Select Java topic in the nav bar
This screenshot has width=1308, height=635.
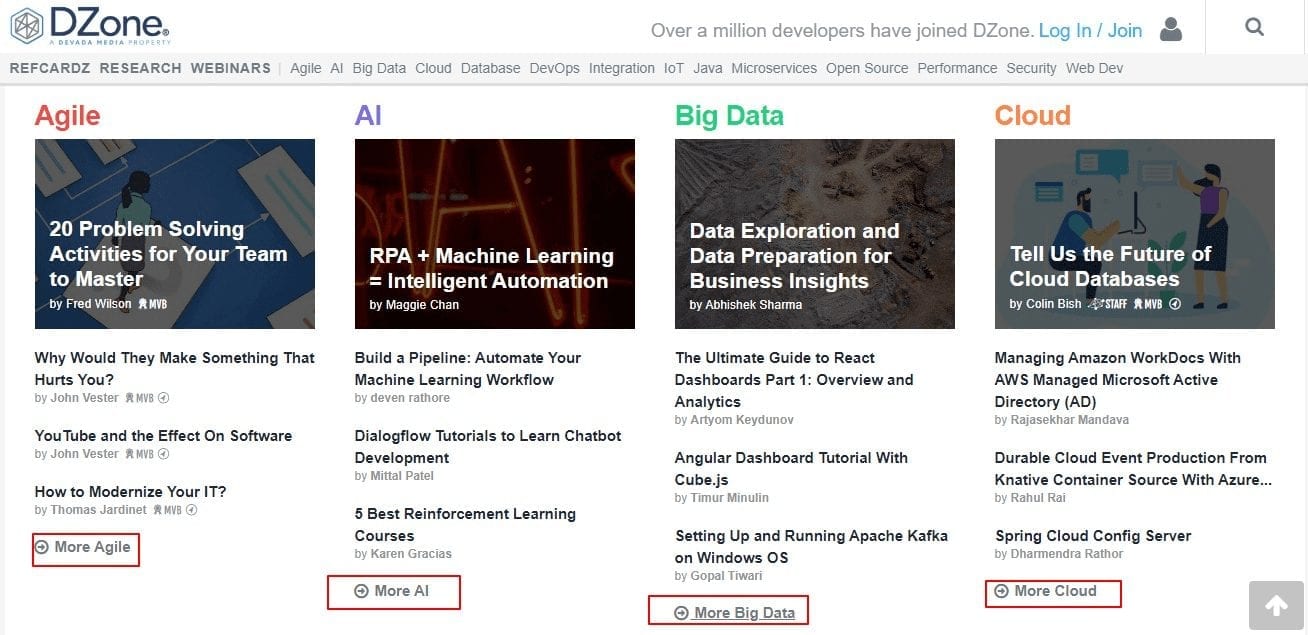click(x=708, y=68)
